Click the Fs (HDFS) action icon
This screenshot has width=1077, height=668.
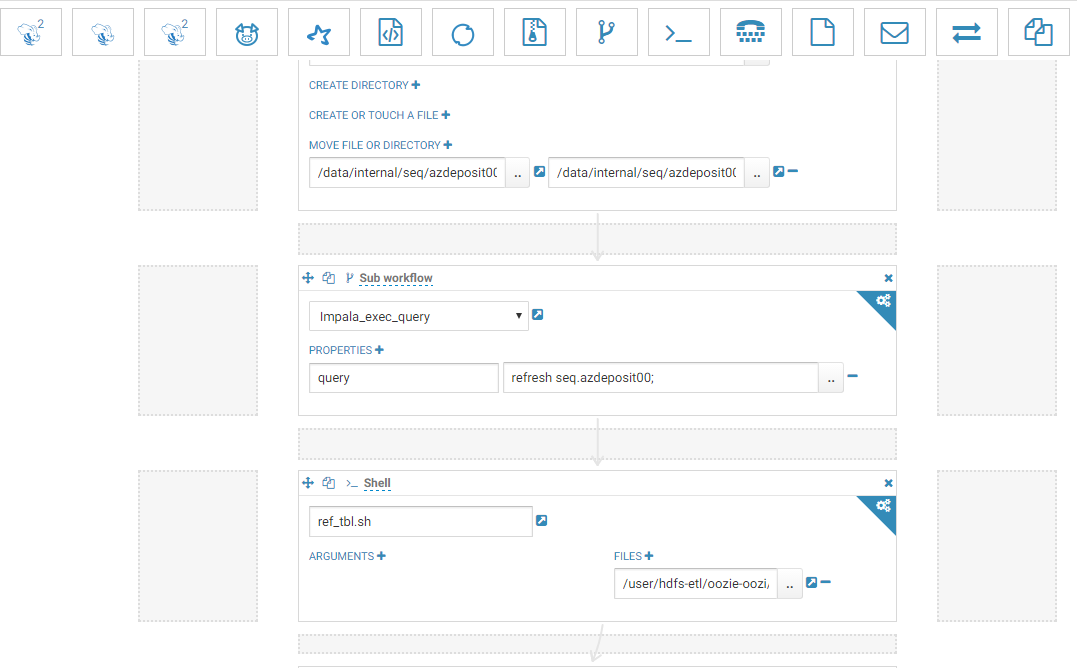pyautogui.click(x=823, y=31)
